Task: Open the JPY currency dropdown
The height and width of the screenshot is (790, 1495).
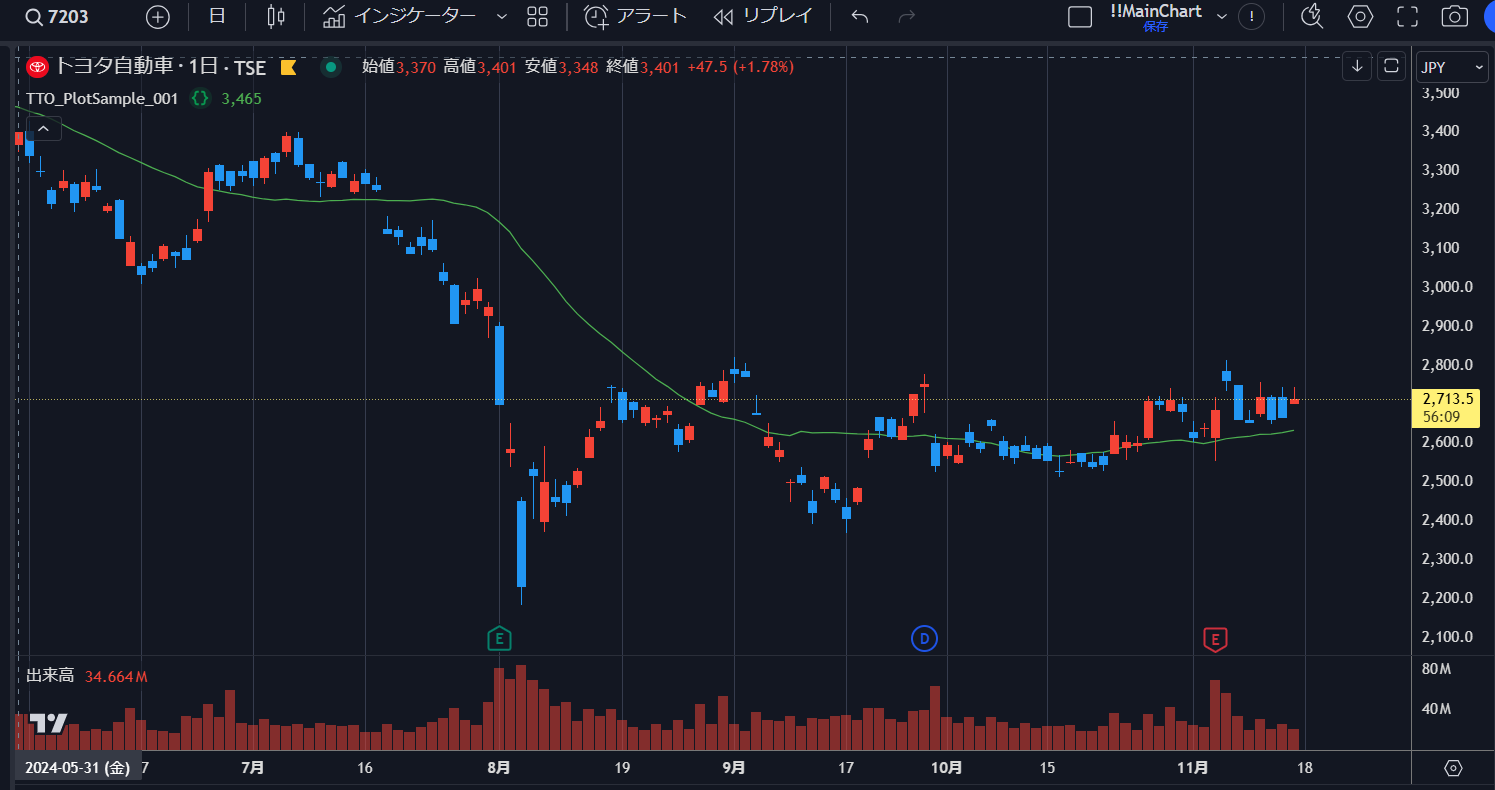Action: pos(1453,67)
